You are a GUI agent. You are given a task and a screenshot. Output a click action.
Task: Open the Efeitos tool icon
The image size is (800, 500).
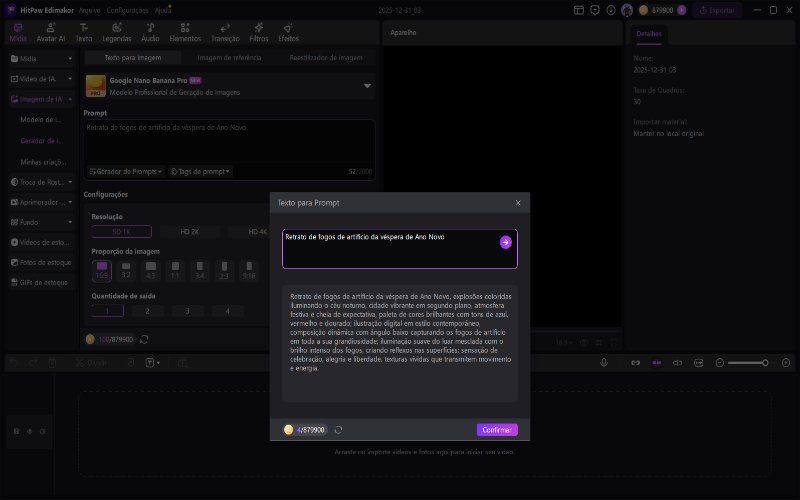[x=288, y=32]
